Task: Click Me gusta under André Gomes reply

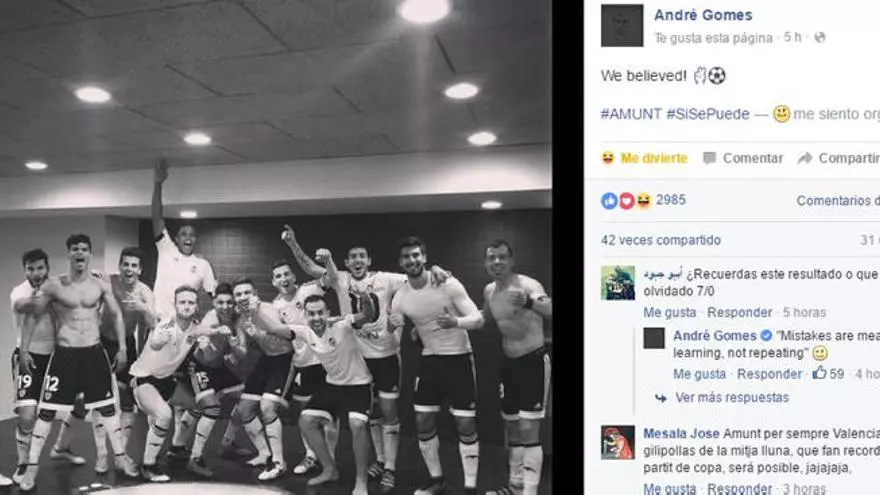Action: (x=699, y=374)
